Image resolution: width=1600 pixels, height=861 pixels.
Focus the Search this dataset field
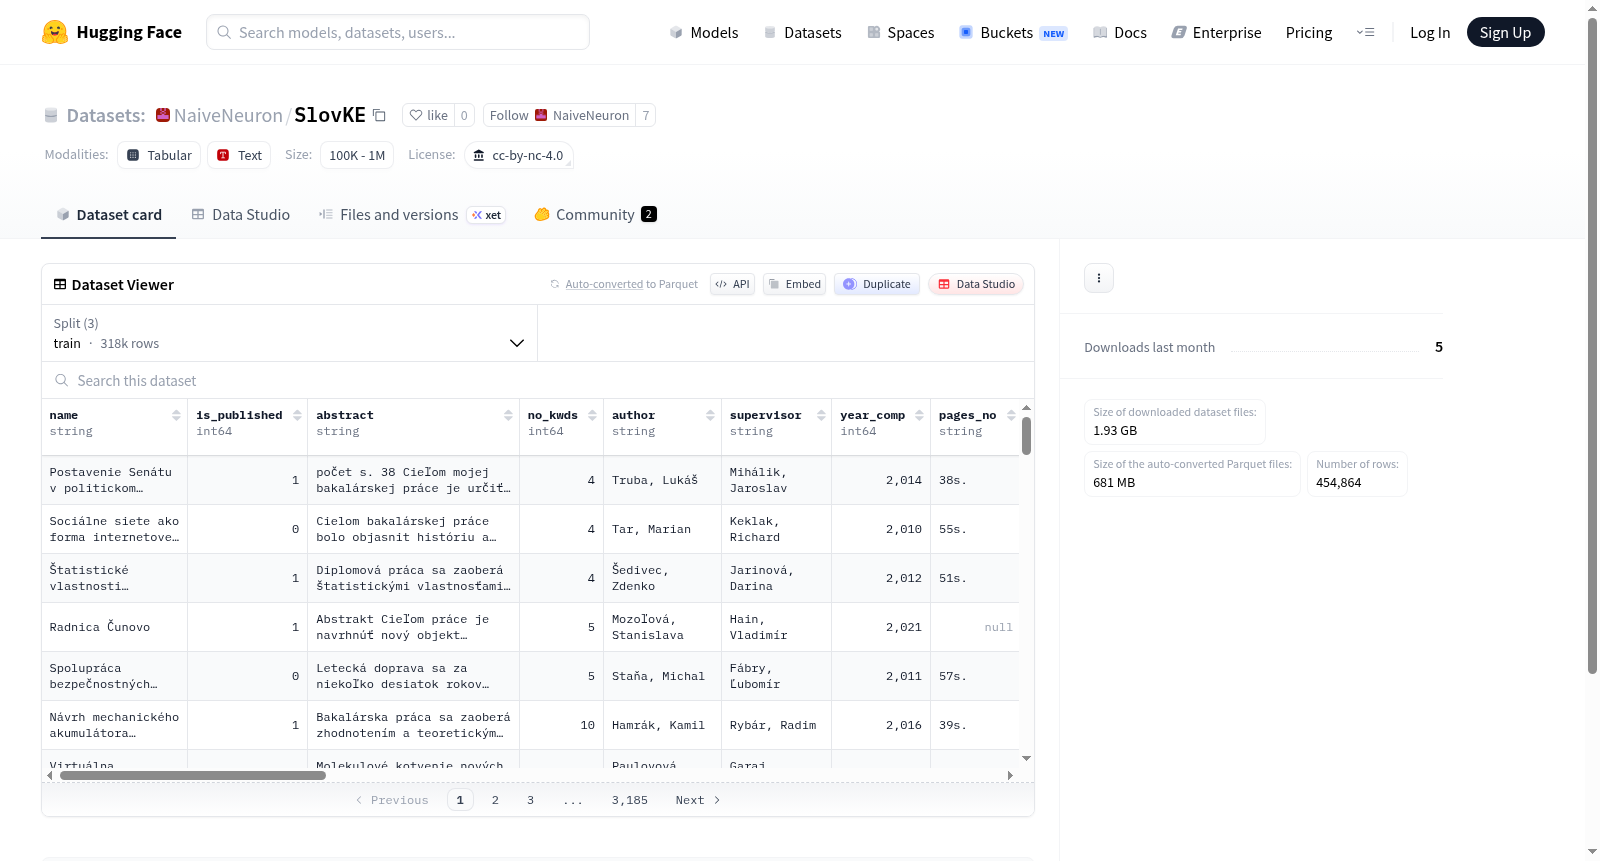tap(538, 381)
